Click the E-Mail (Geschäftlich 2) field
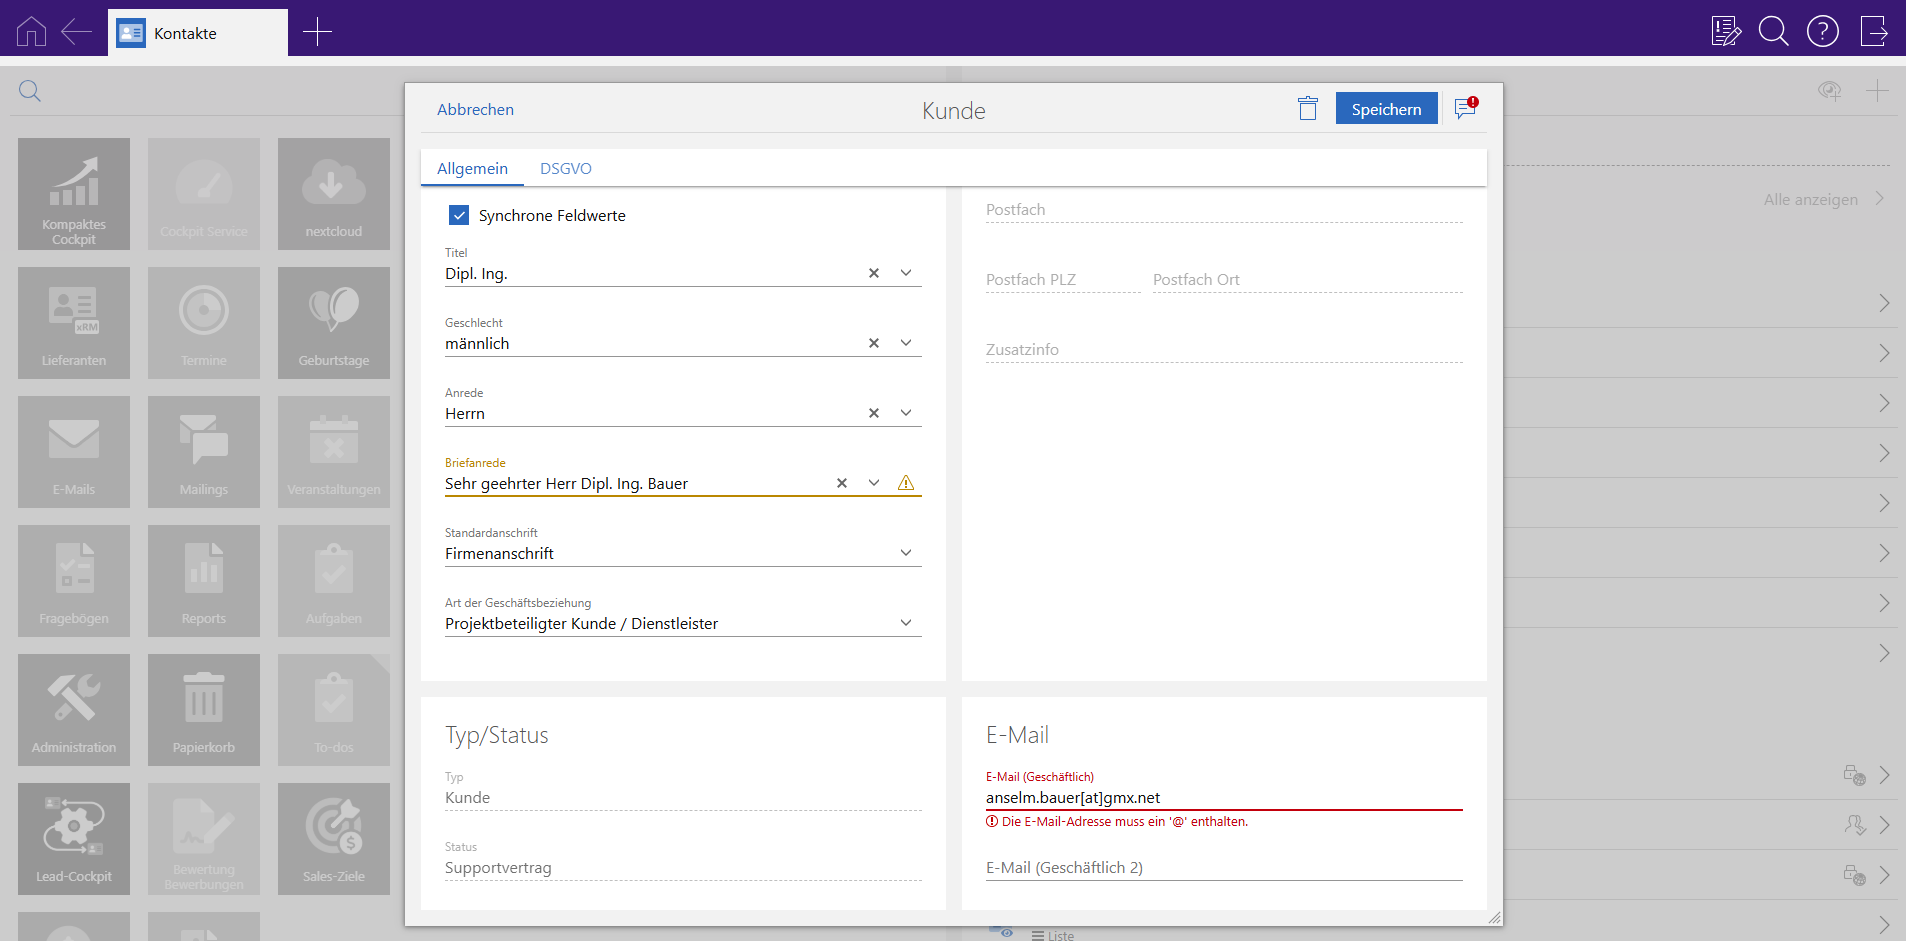This screenshot has height=941, width=1906. 1224,867
